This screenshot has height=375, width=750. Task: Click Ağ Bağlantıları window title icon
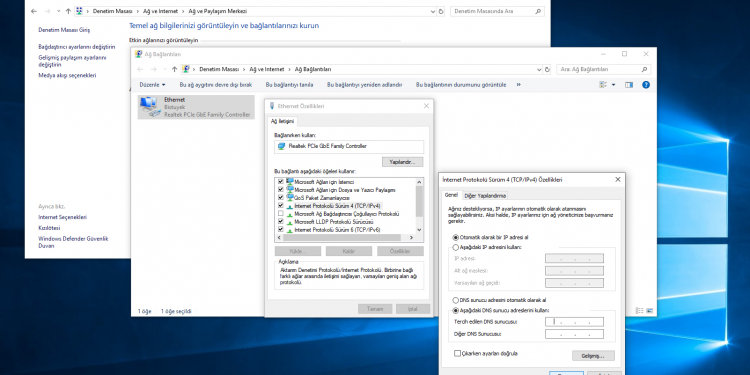point(138,54)
